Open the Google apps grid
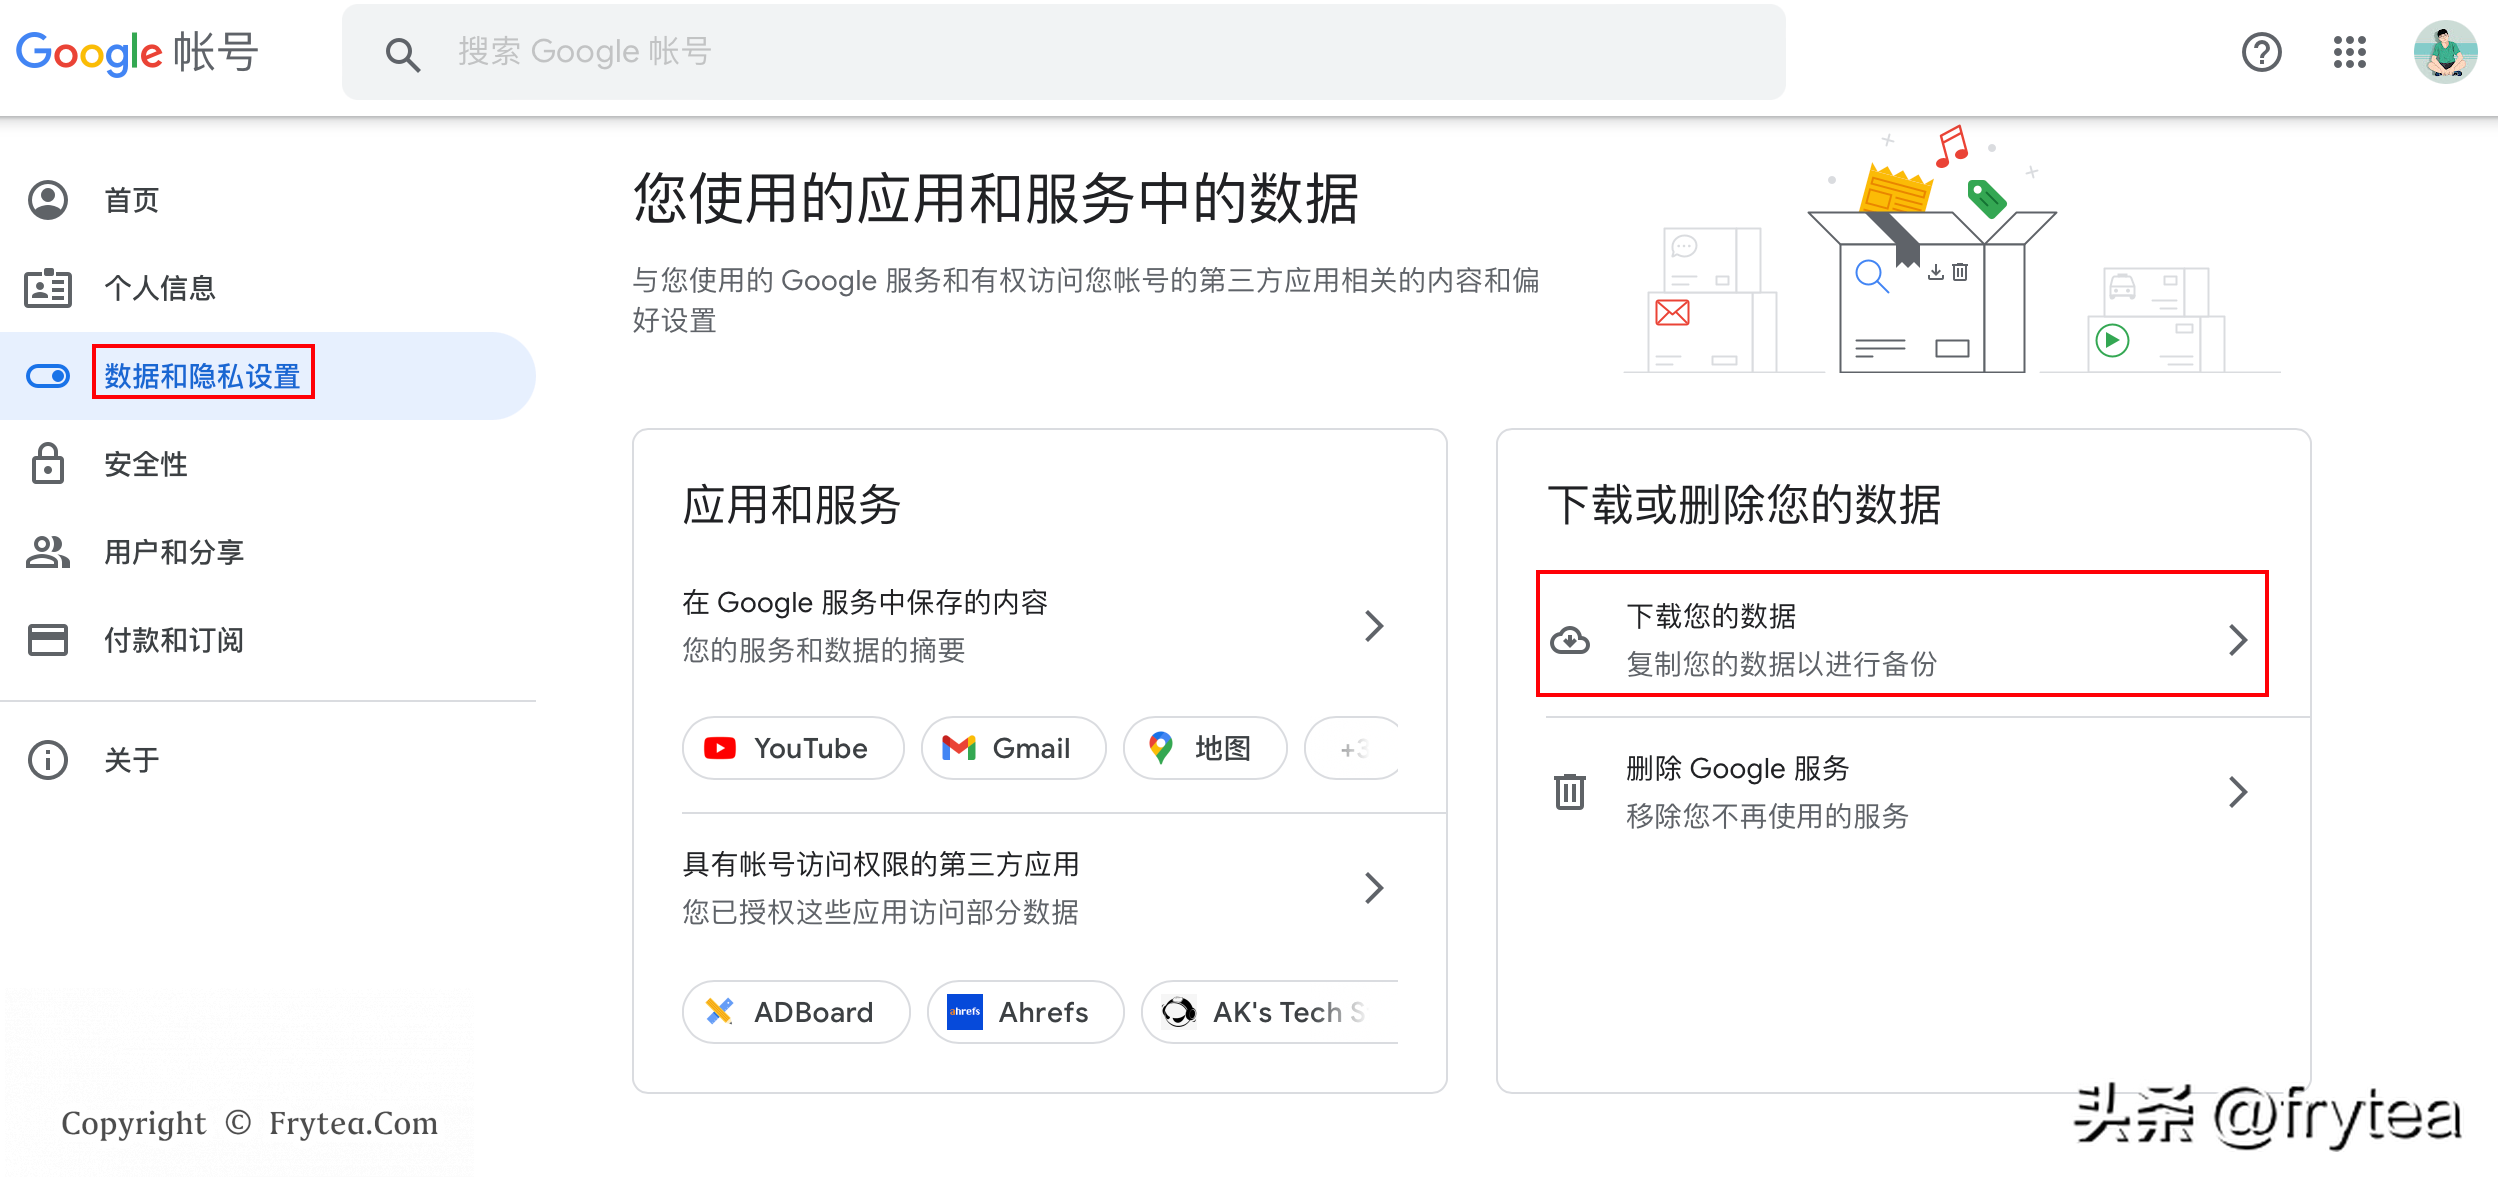Screen dimensions: 2498x1182 [2349, 52]
